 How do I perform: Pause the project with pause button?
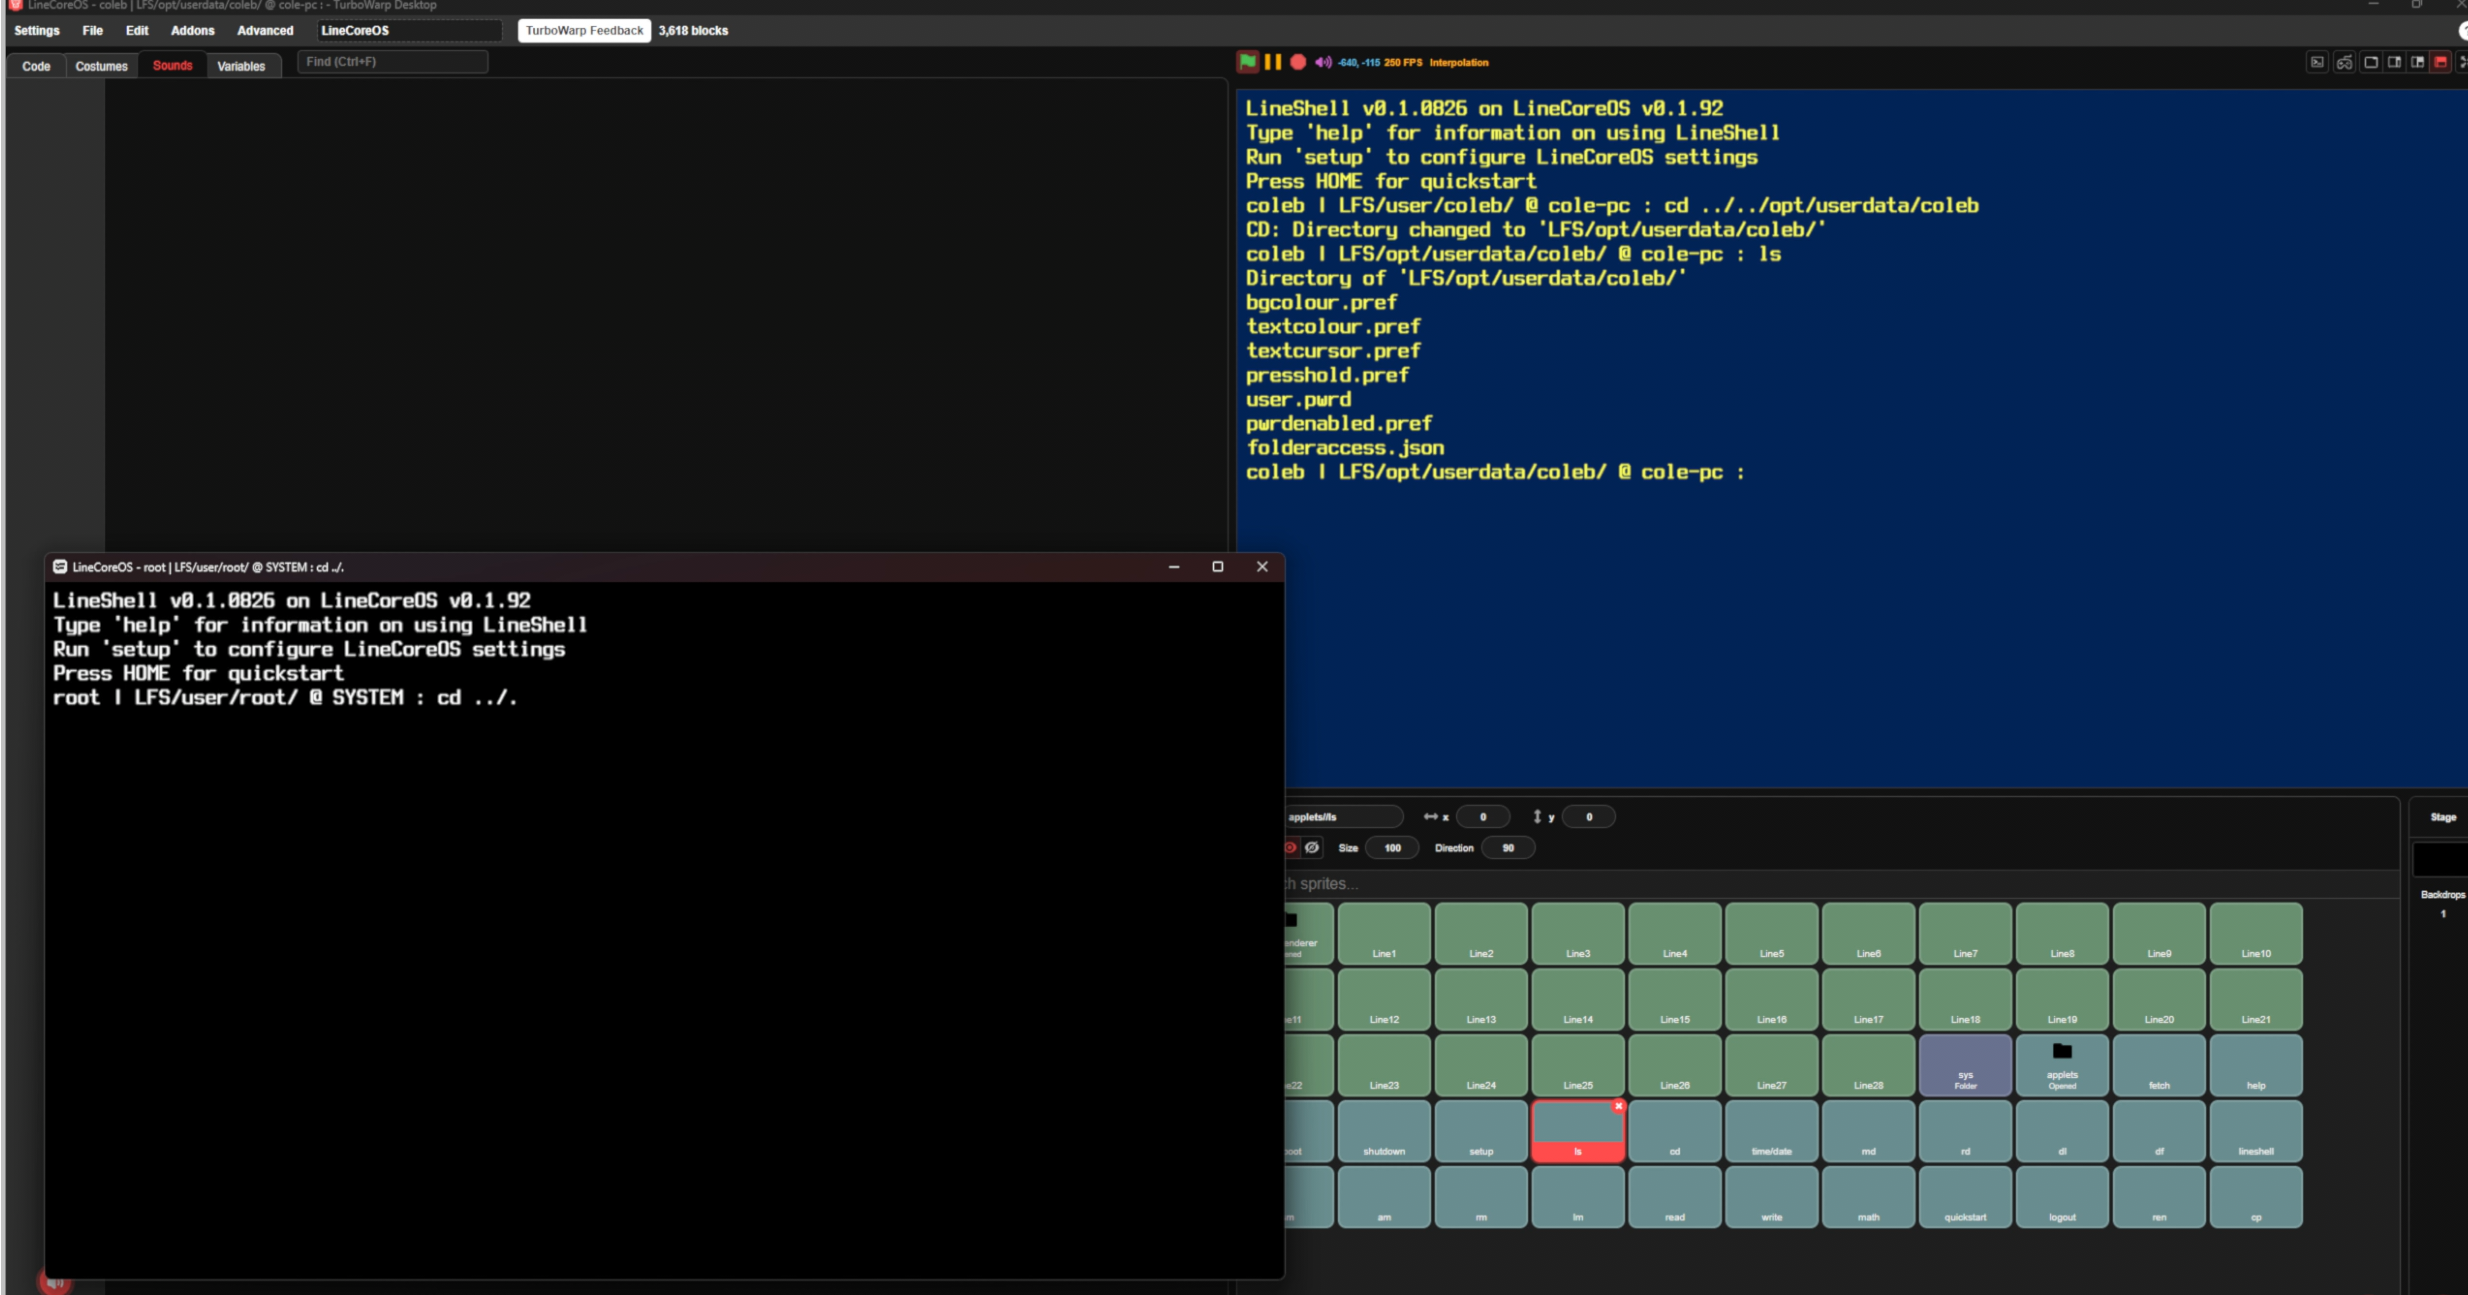[1272, 62]
